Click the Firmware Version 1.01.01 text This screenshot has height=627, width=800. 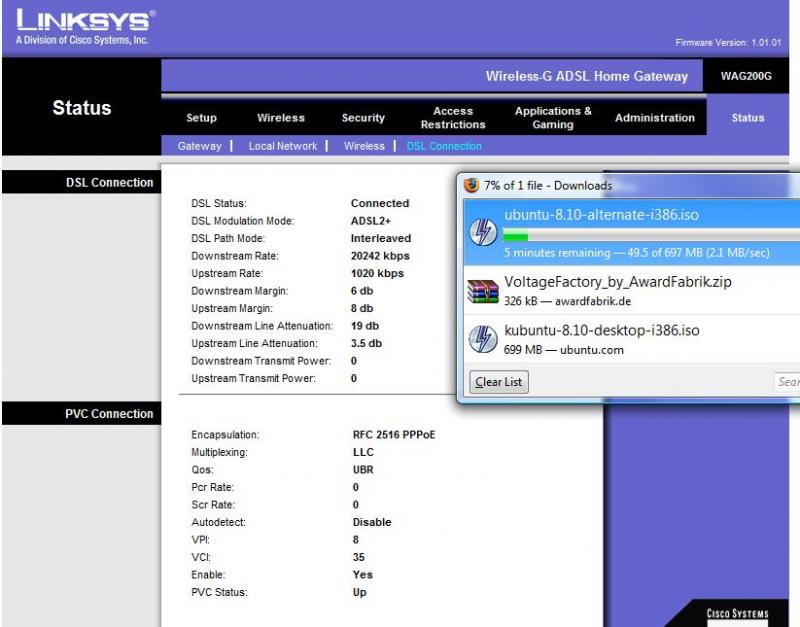click(728, 42)
